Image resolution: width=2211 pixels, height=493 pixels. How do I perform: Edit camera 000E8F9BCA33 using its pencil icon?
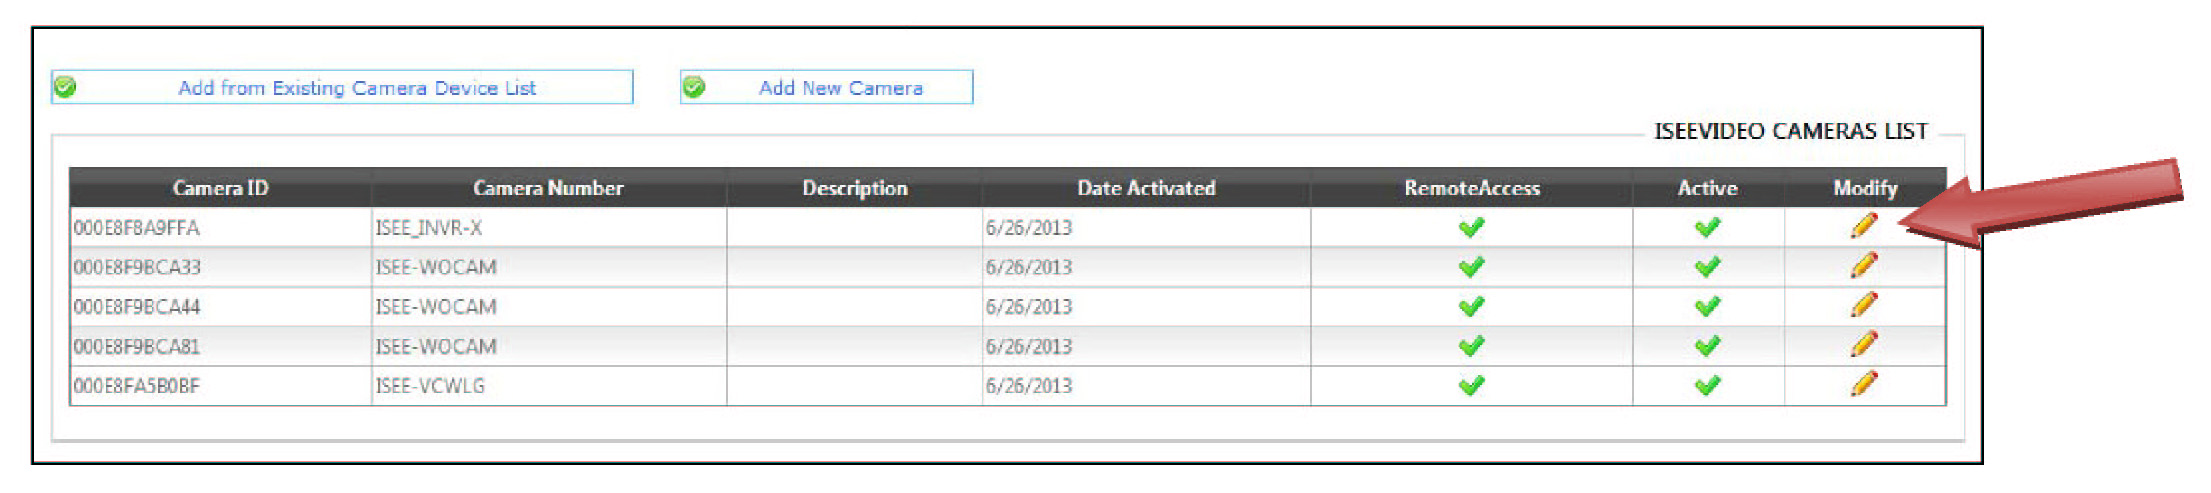pyautogui.click(x=1863, y=266)
